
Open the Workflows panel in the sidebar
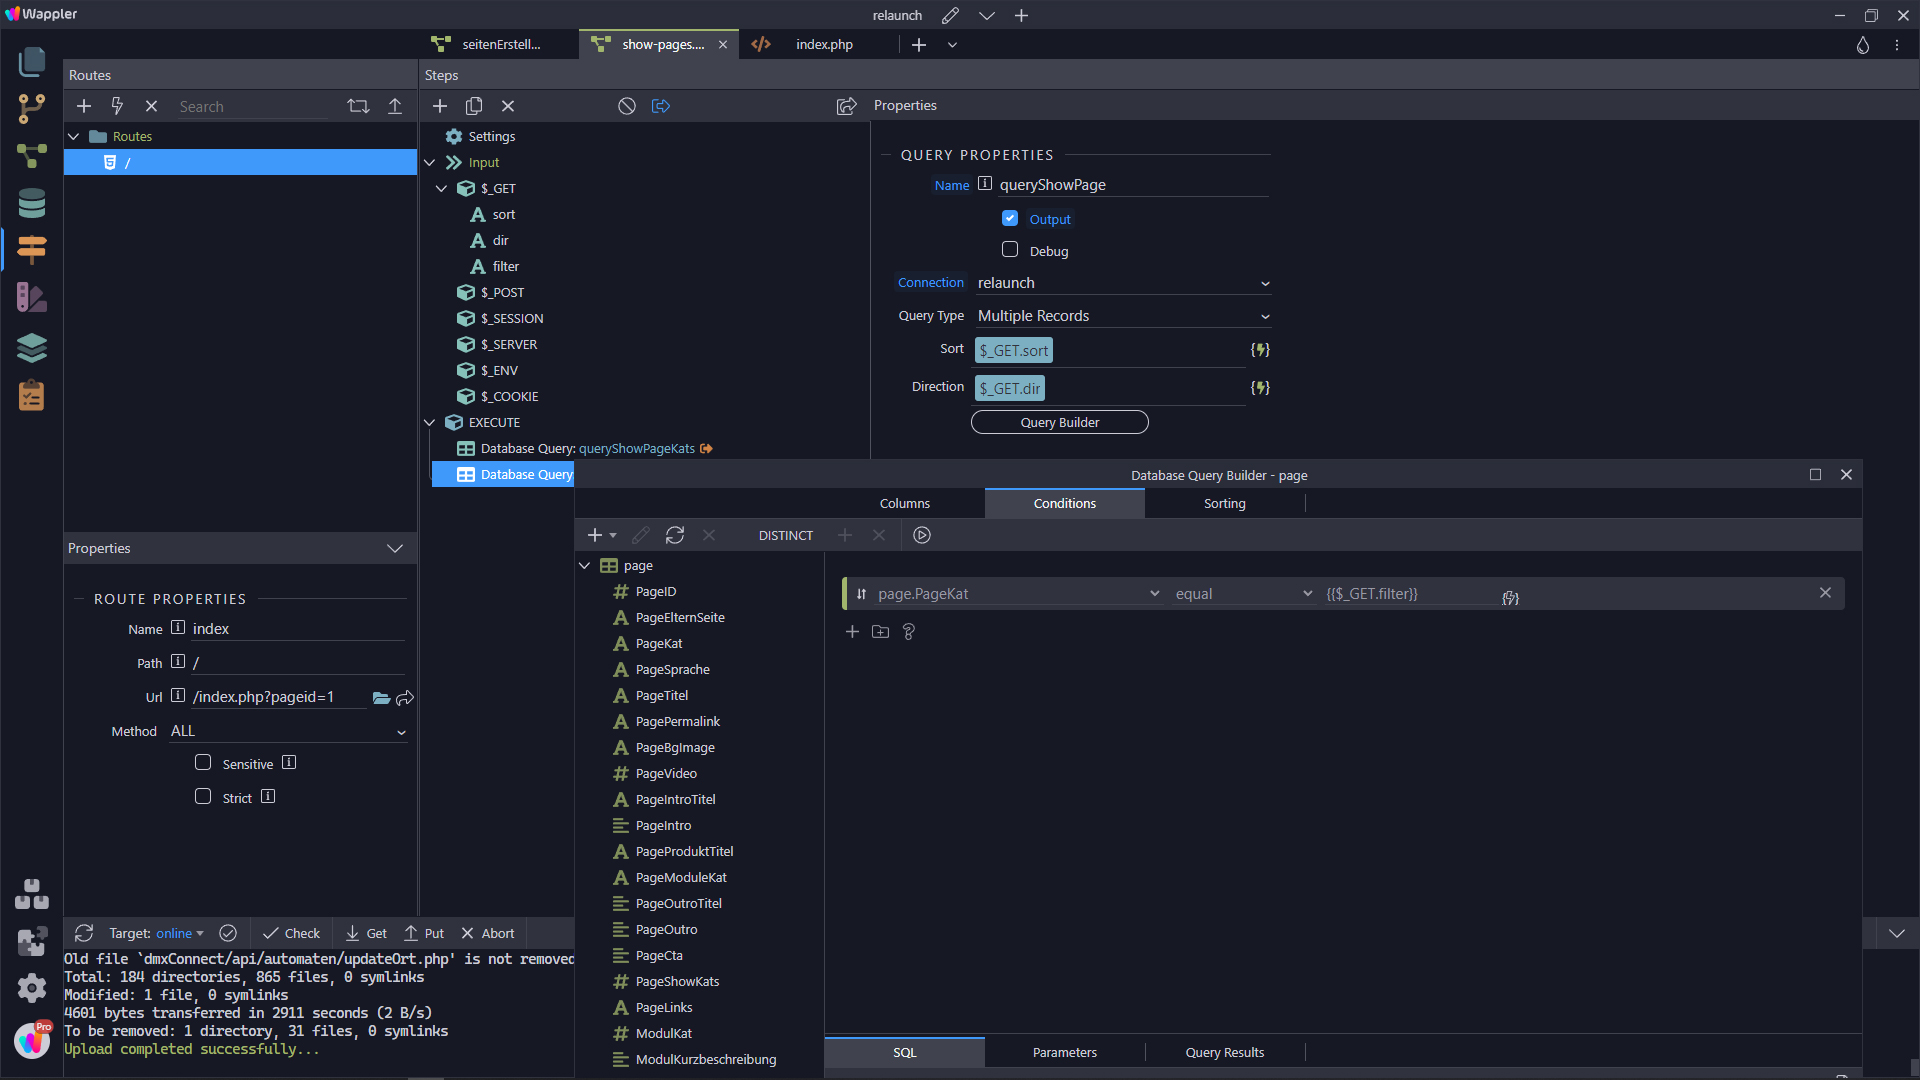[32, 155]
